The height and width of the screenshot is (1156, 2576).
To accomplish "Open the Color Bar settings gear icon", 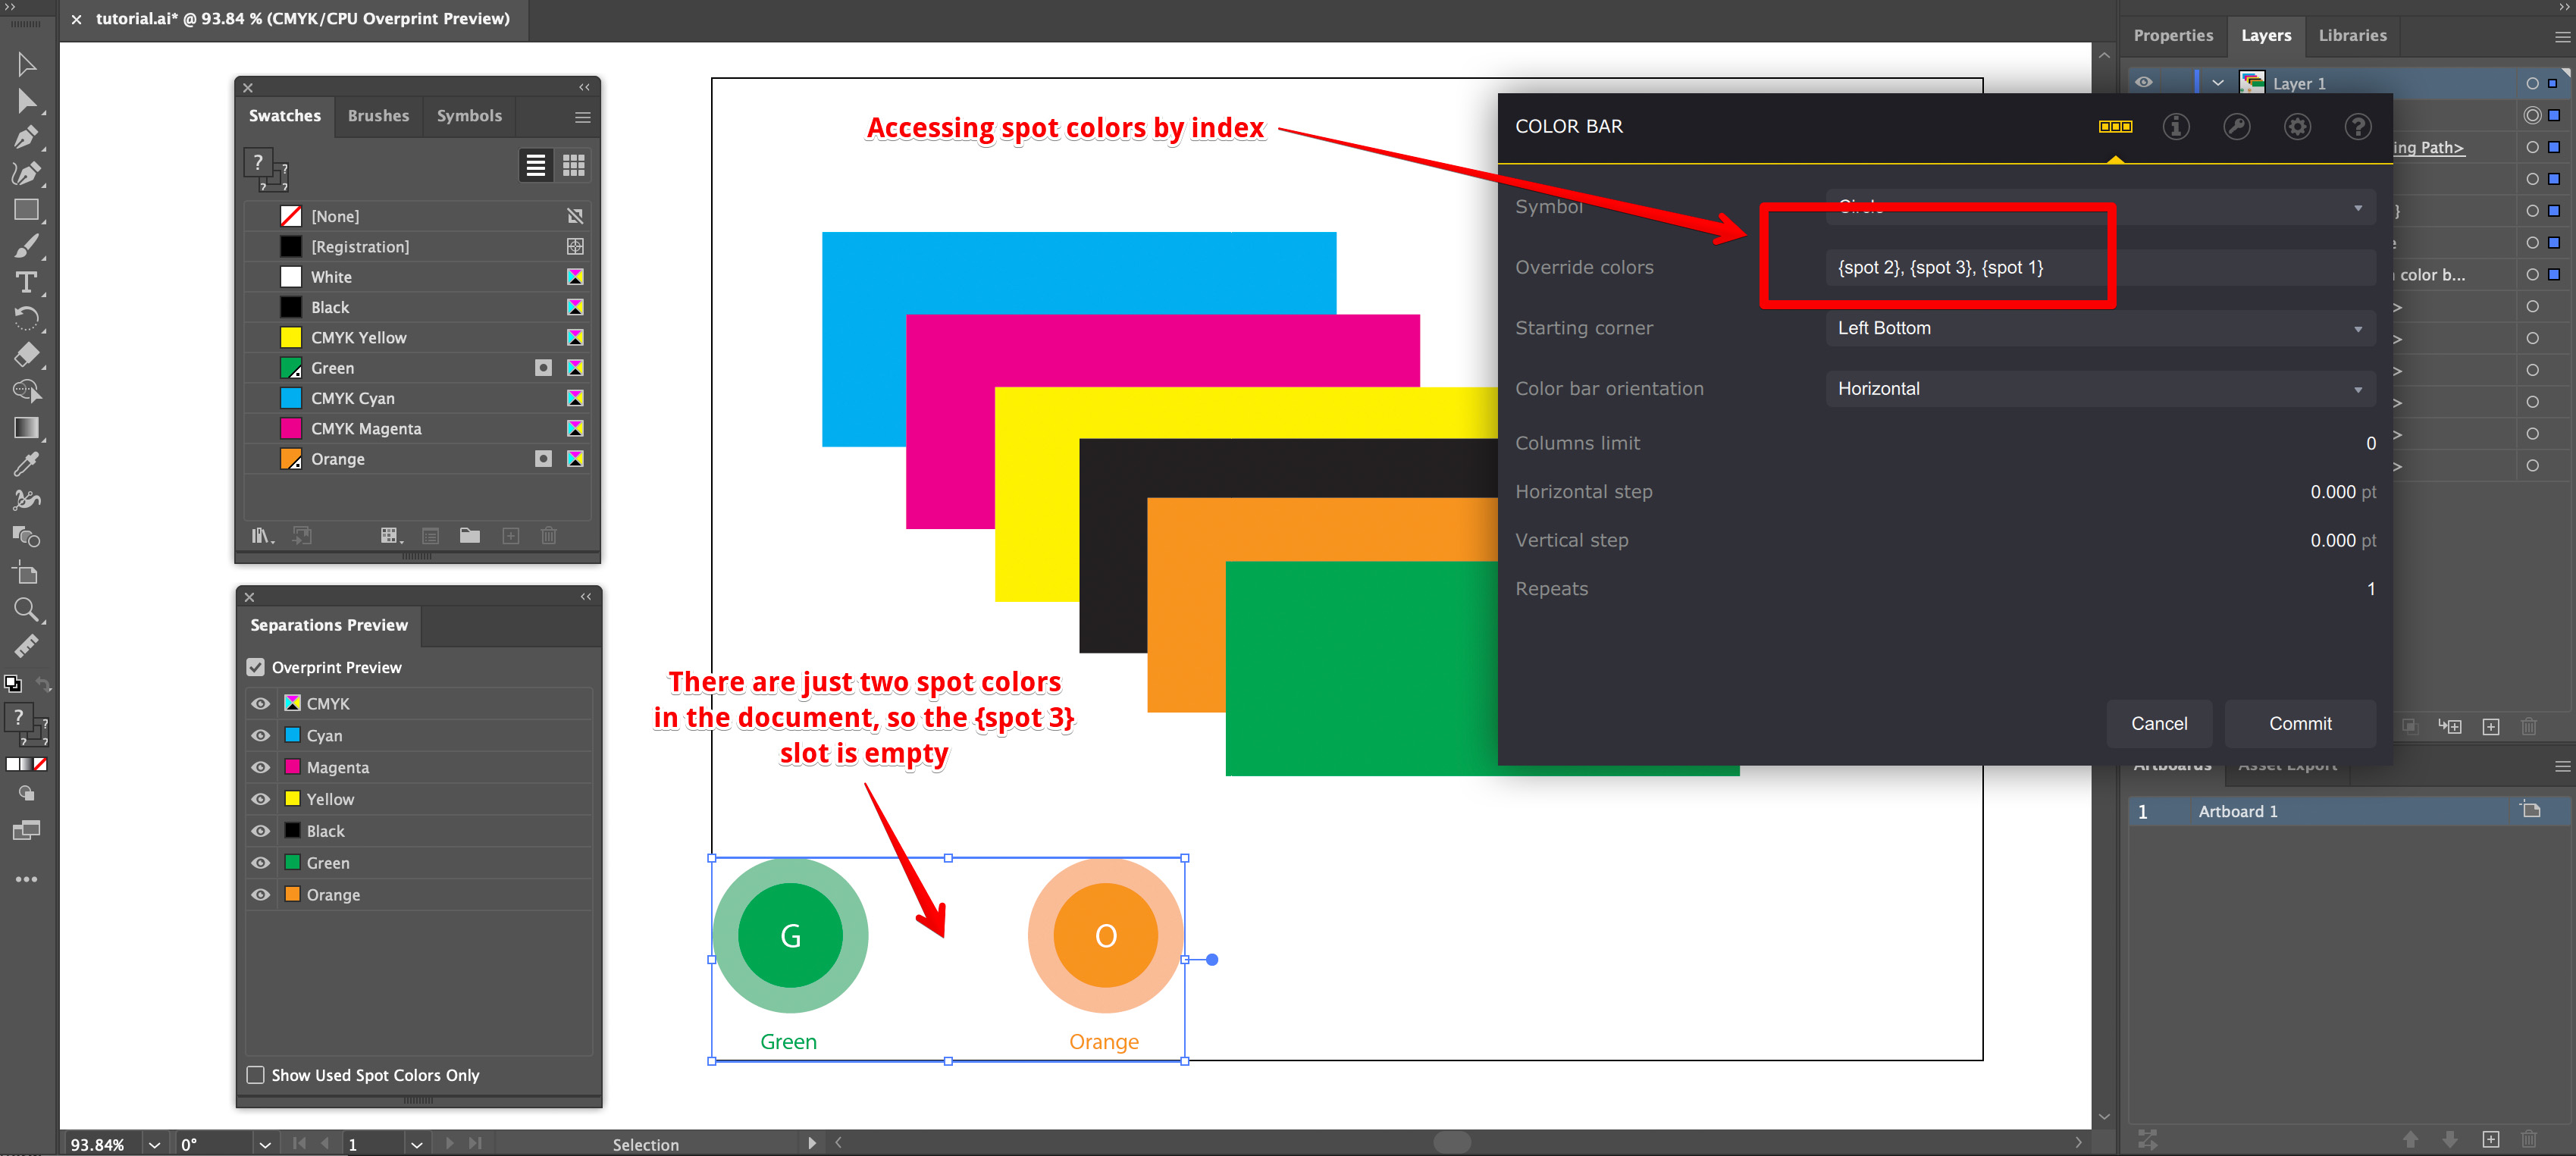I will tap(2297, 126).
